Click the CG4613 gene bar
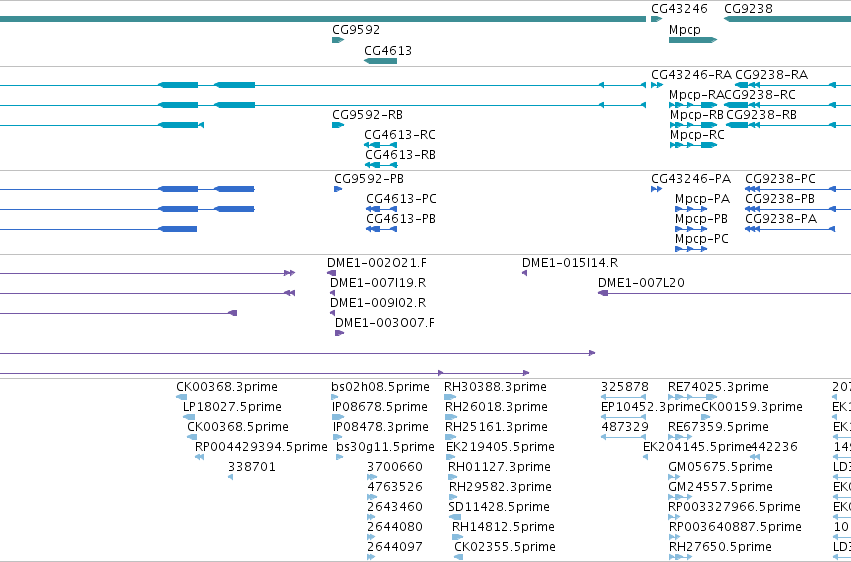The width and height of the screenshot is (851, 562). pyautogui.click(x=380, y=61)
